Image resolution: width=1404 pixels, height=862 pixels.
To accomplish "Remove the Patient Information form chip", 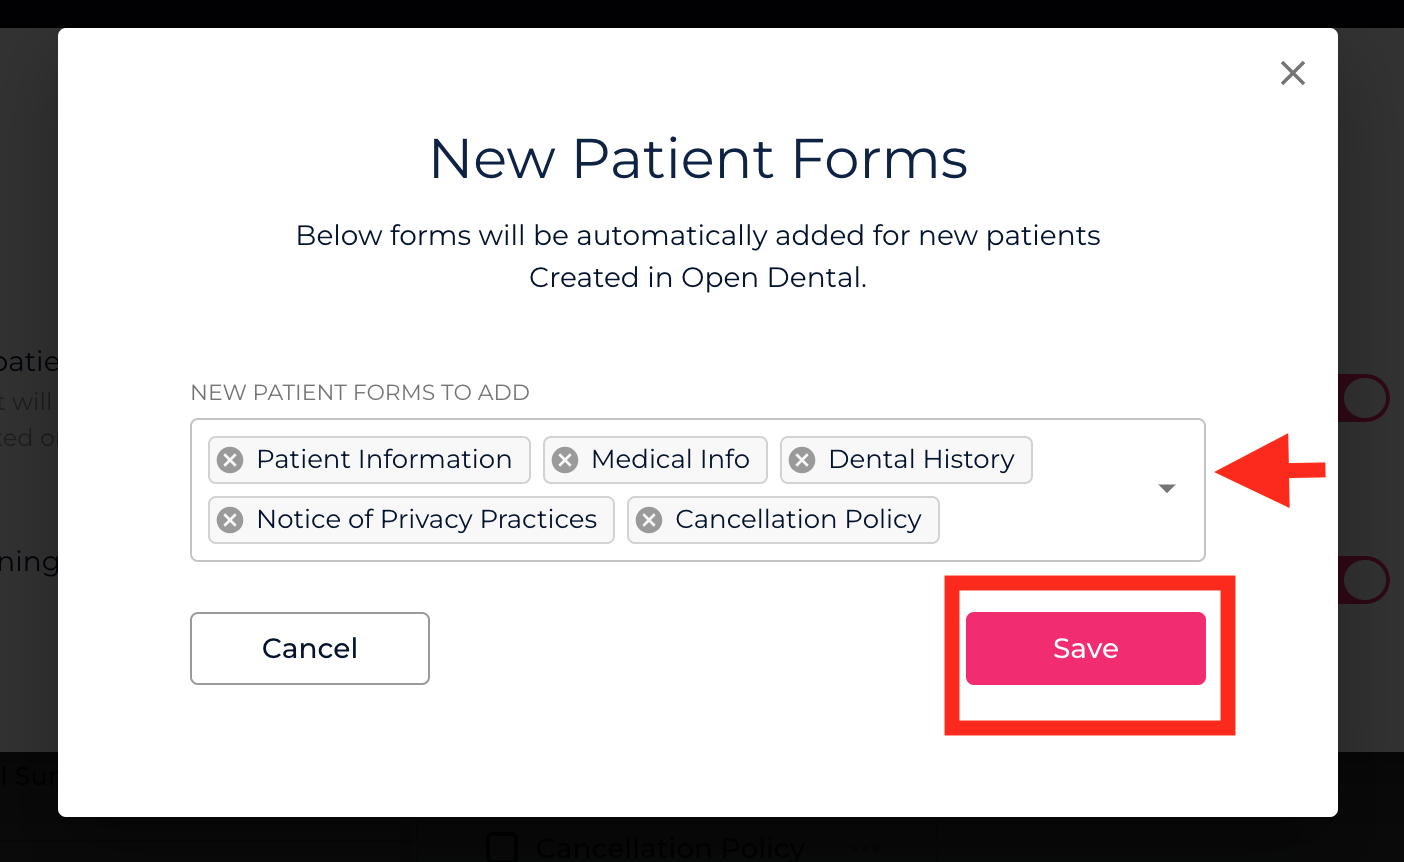I will (x=231, y=460).
